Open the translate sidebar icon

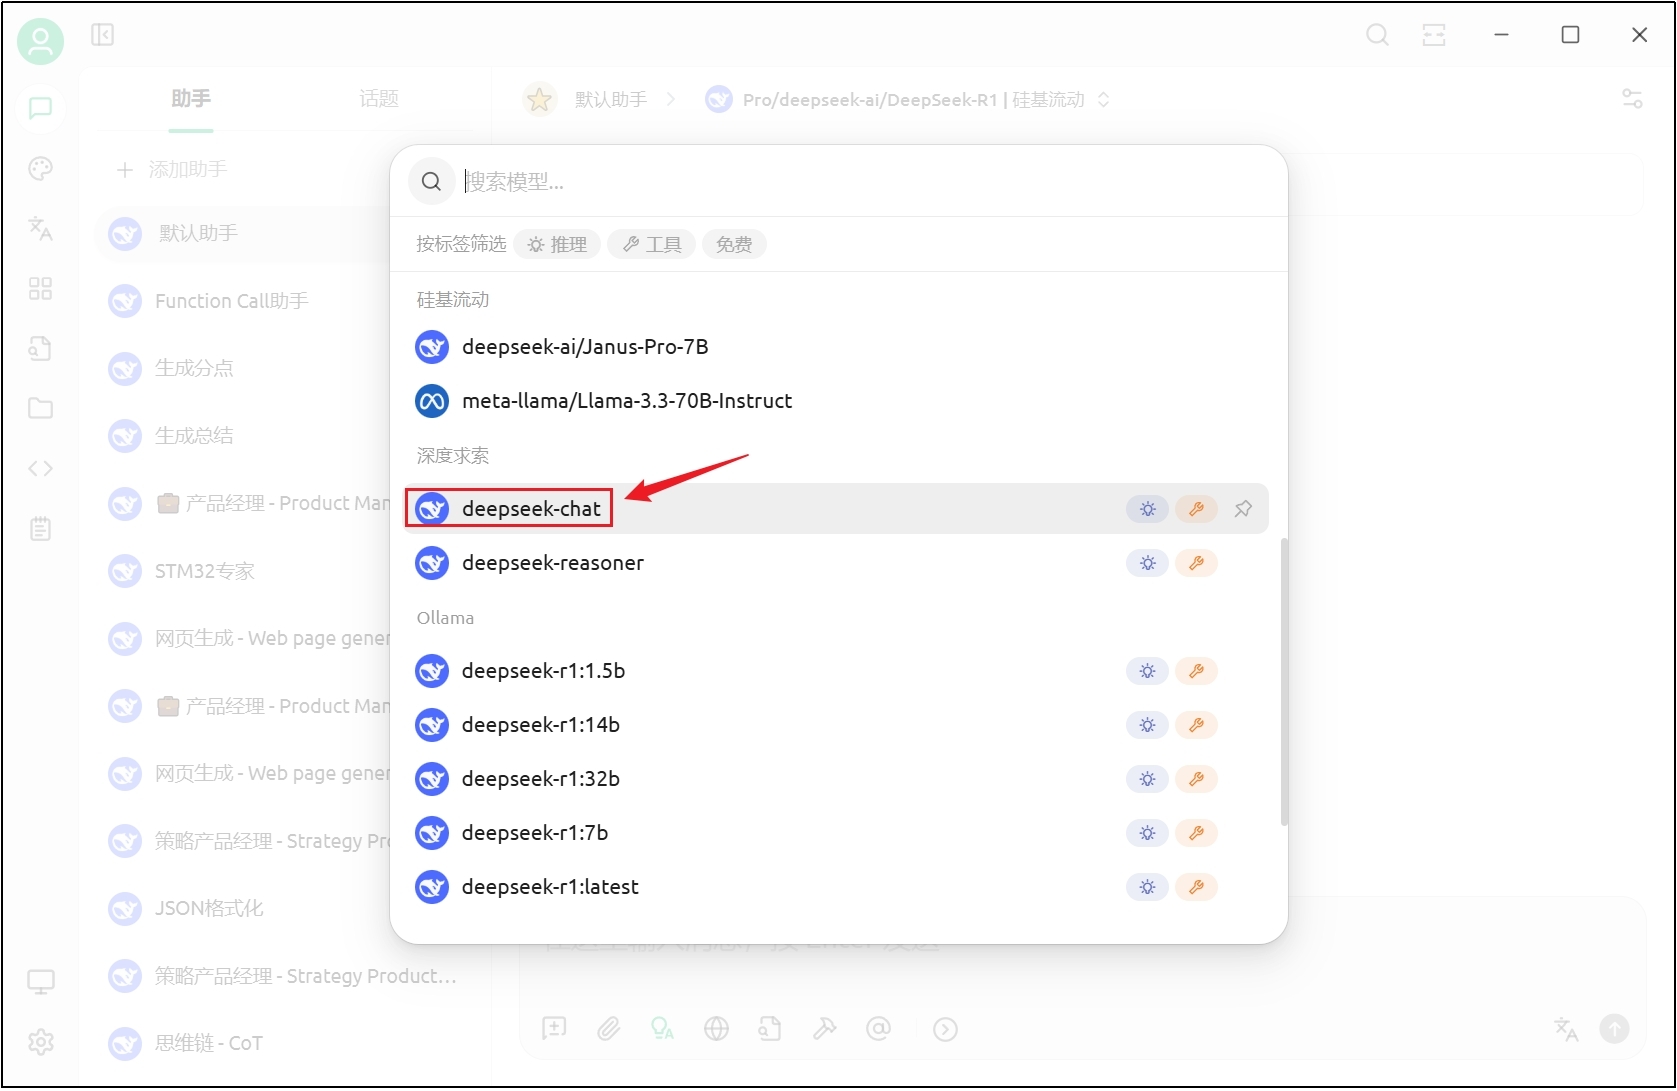40,229
